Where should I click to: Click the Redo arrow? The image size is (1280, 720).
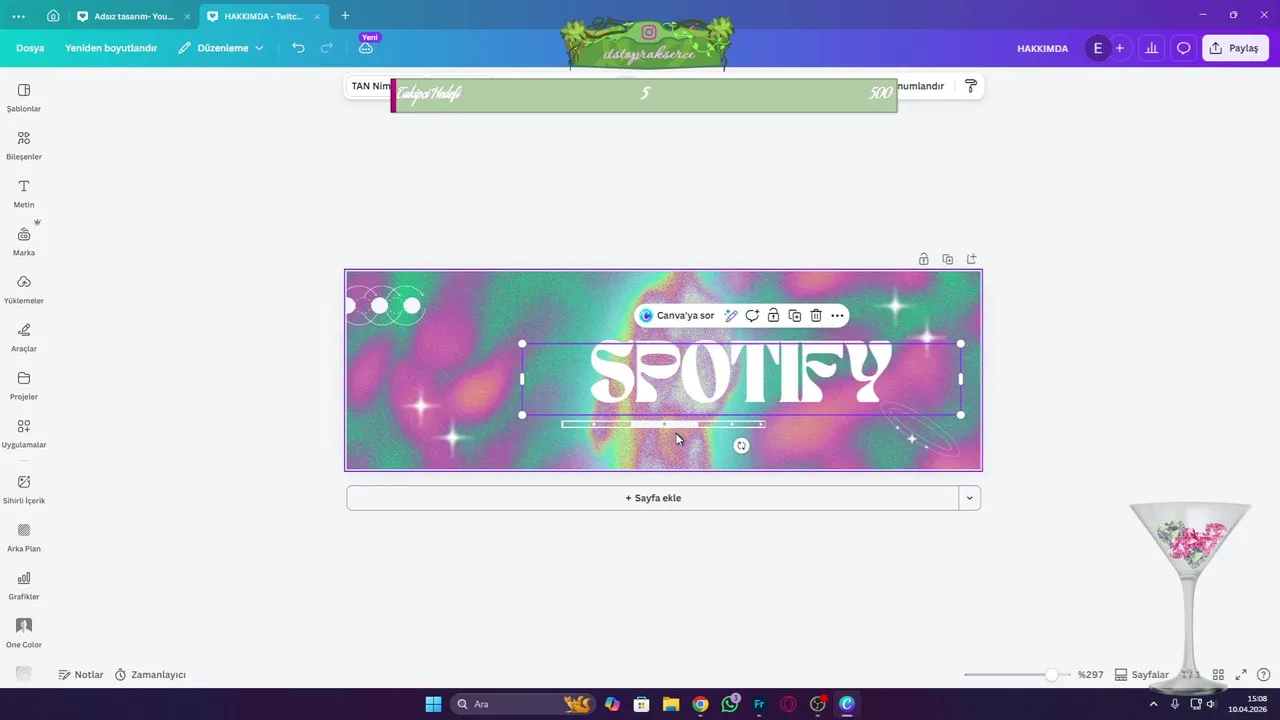[x=327, y=48]
